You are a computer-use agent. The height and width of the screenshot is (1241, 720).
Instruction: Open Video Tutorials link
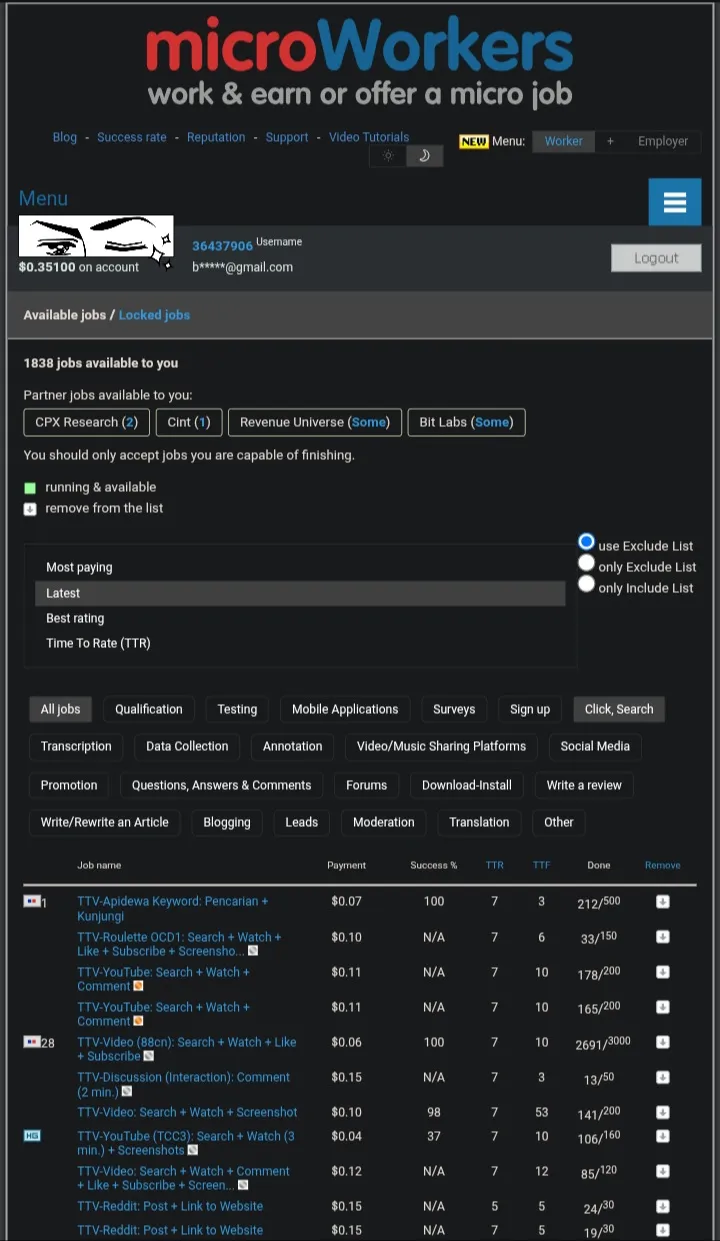(369, 137)
